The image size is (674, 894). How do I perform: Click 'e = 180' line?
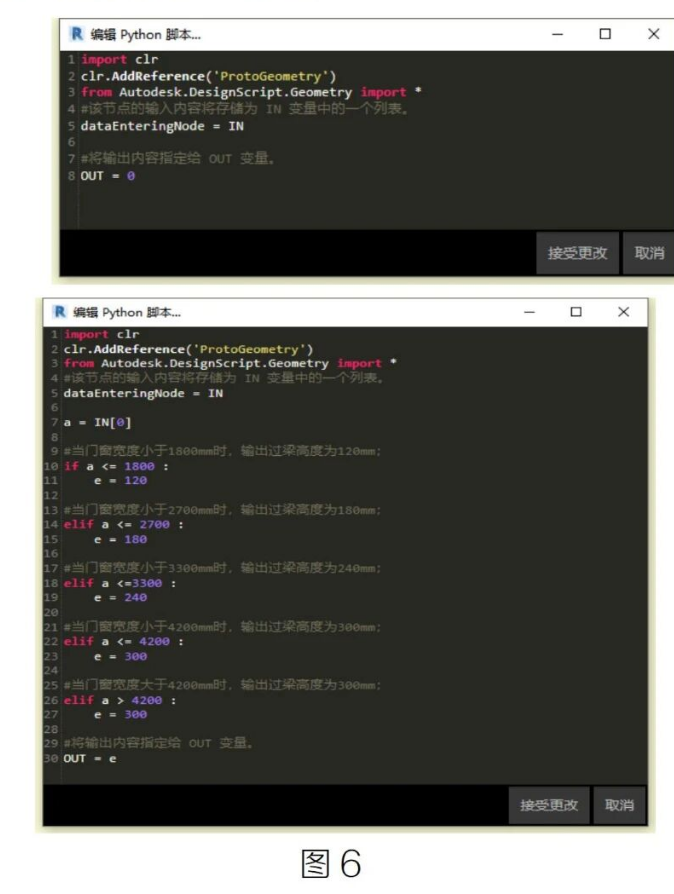pyautogui.click(x=120, y=539)
